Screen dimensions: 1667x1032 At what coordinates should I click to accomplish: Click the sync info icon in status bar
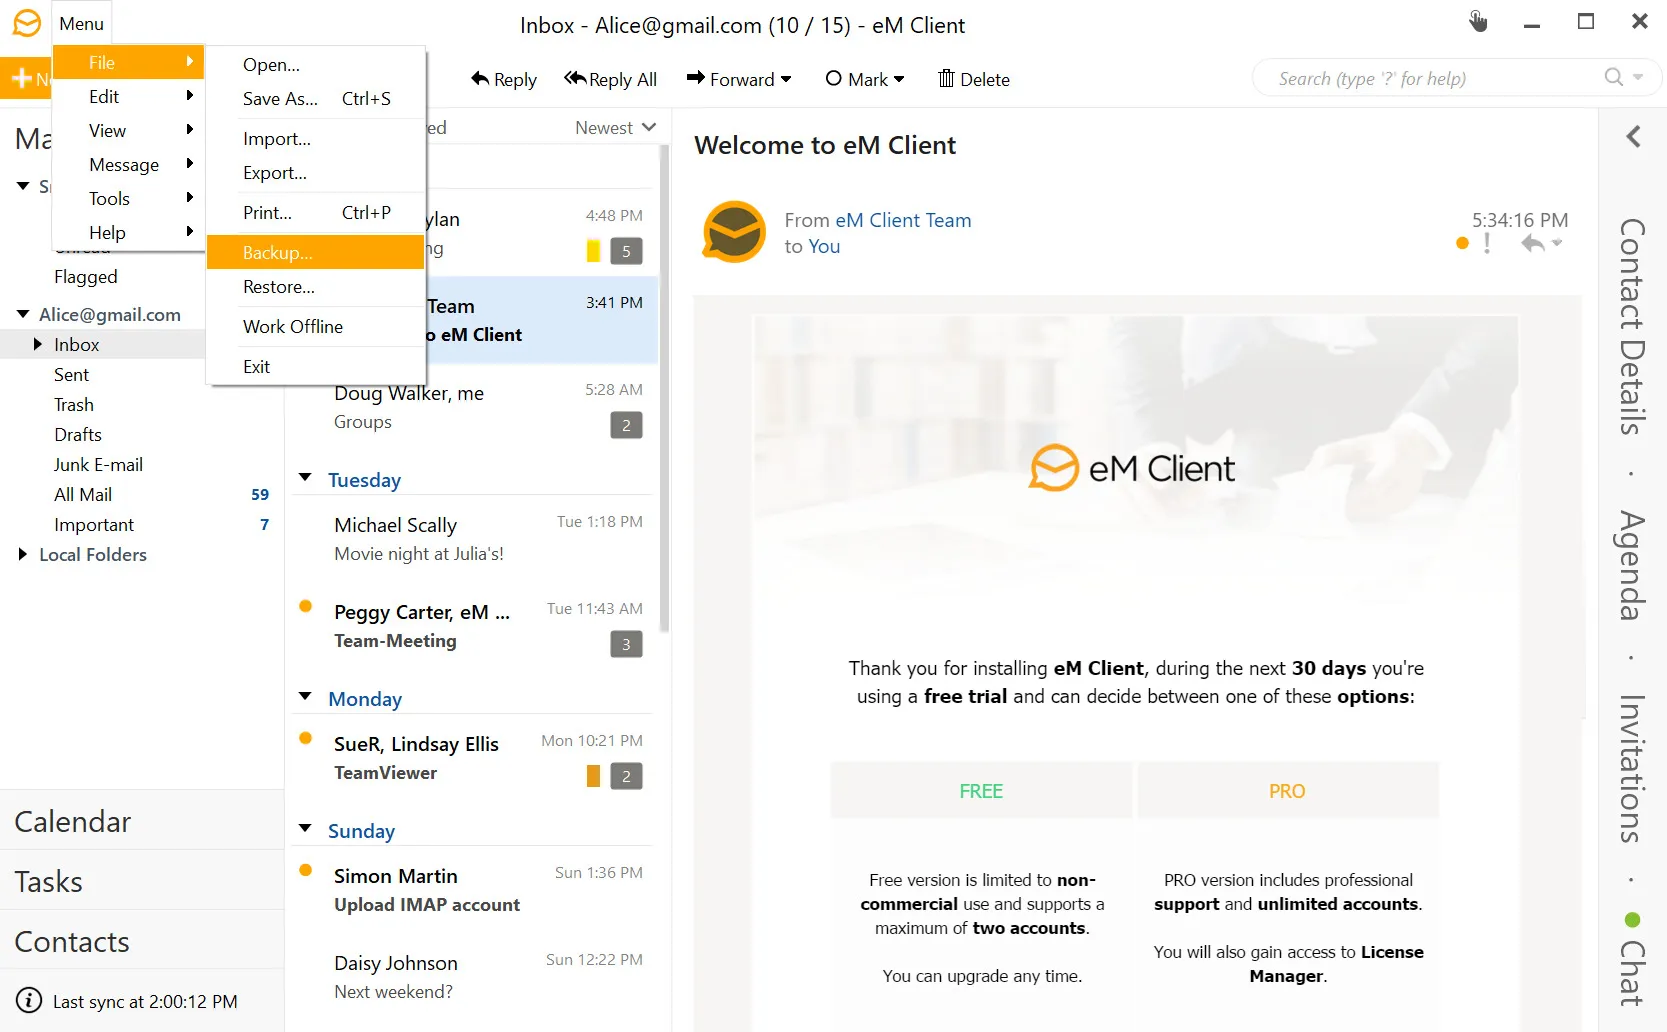(29, 1000)
